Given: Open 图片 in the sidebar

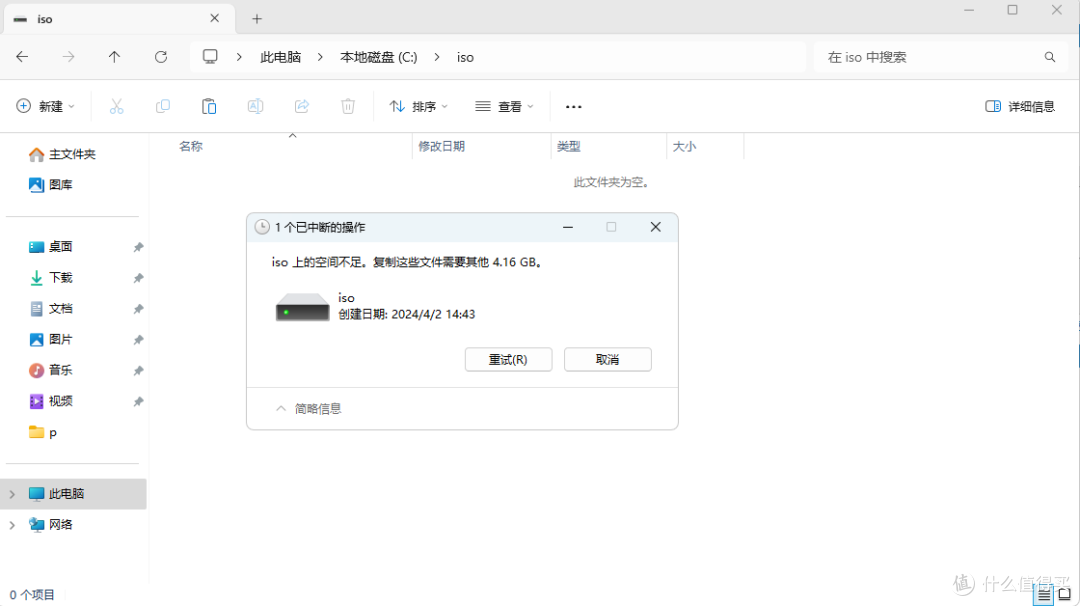Looking at the screenshot, I should tap(50, 339).
